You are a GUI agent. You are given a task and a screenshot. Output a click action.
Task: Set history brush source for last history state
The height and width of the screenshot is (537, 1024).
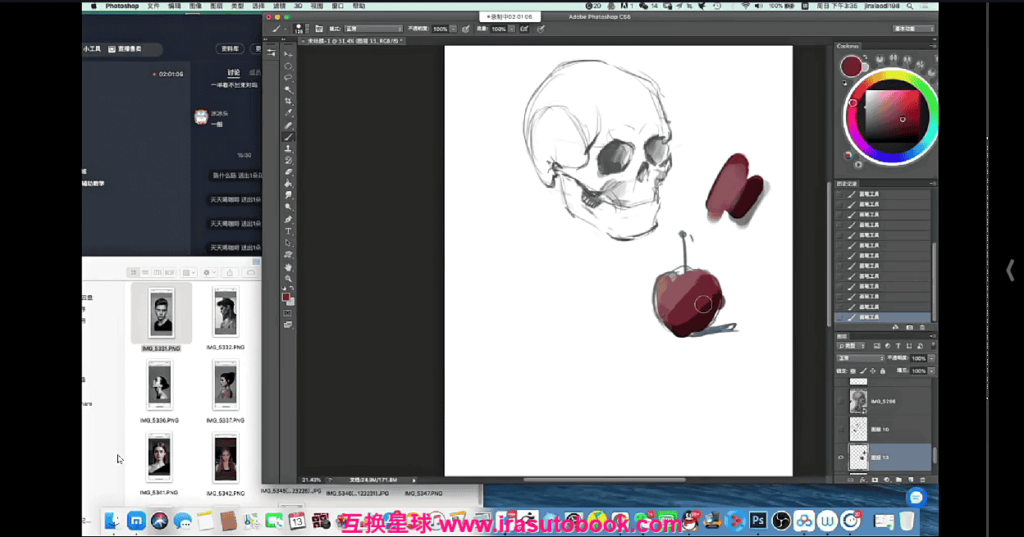840,317
